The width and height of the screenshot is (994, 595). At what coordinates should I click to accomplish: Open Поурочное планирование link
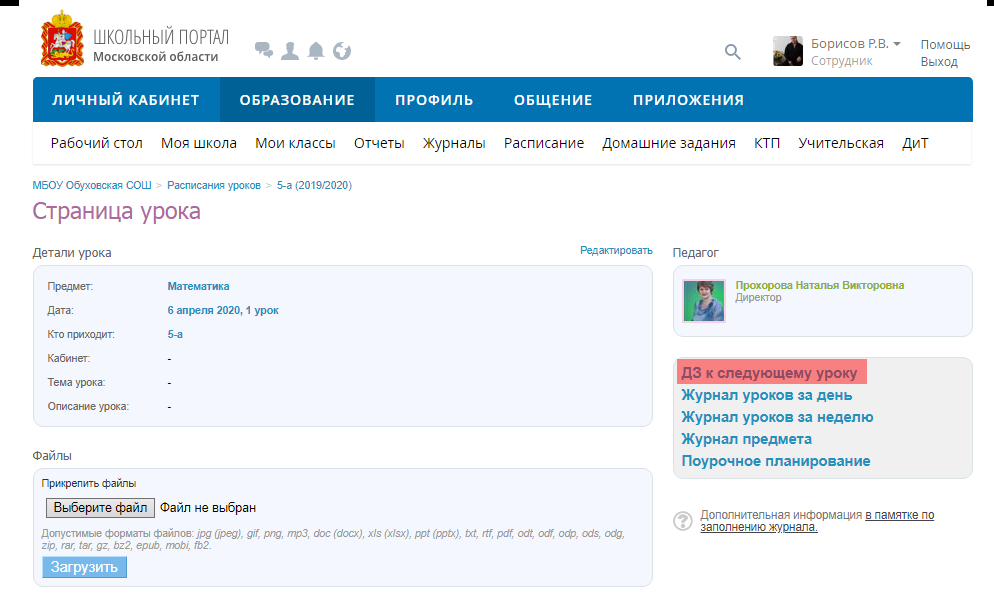(776, 461)
